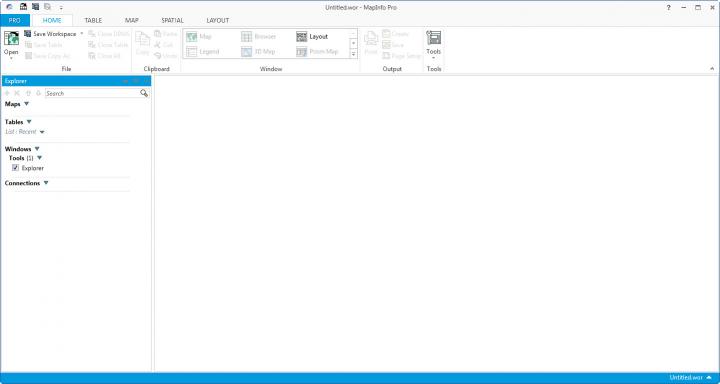This screenshot has height=384, width=720.
Task: Click the disabled Save Table command
Action: point(44,45)
